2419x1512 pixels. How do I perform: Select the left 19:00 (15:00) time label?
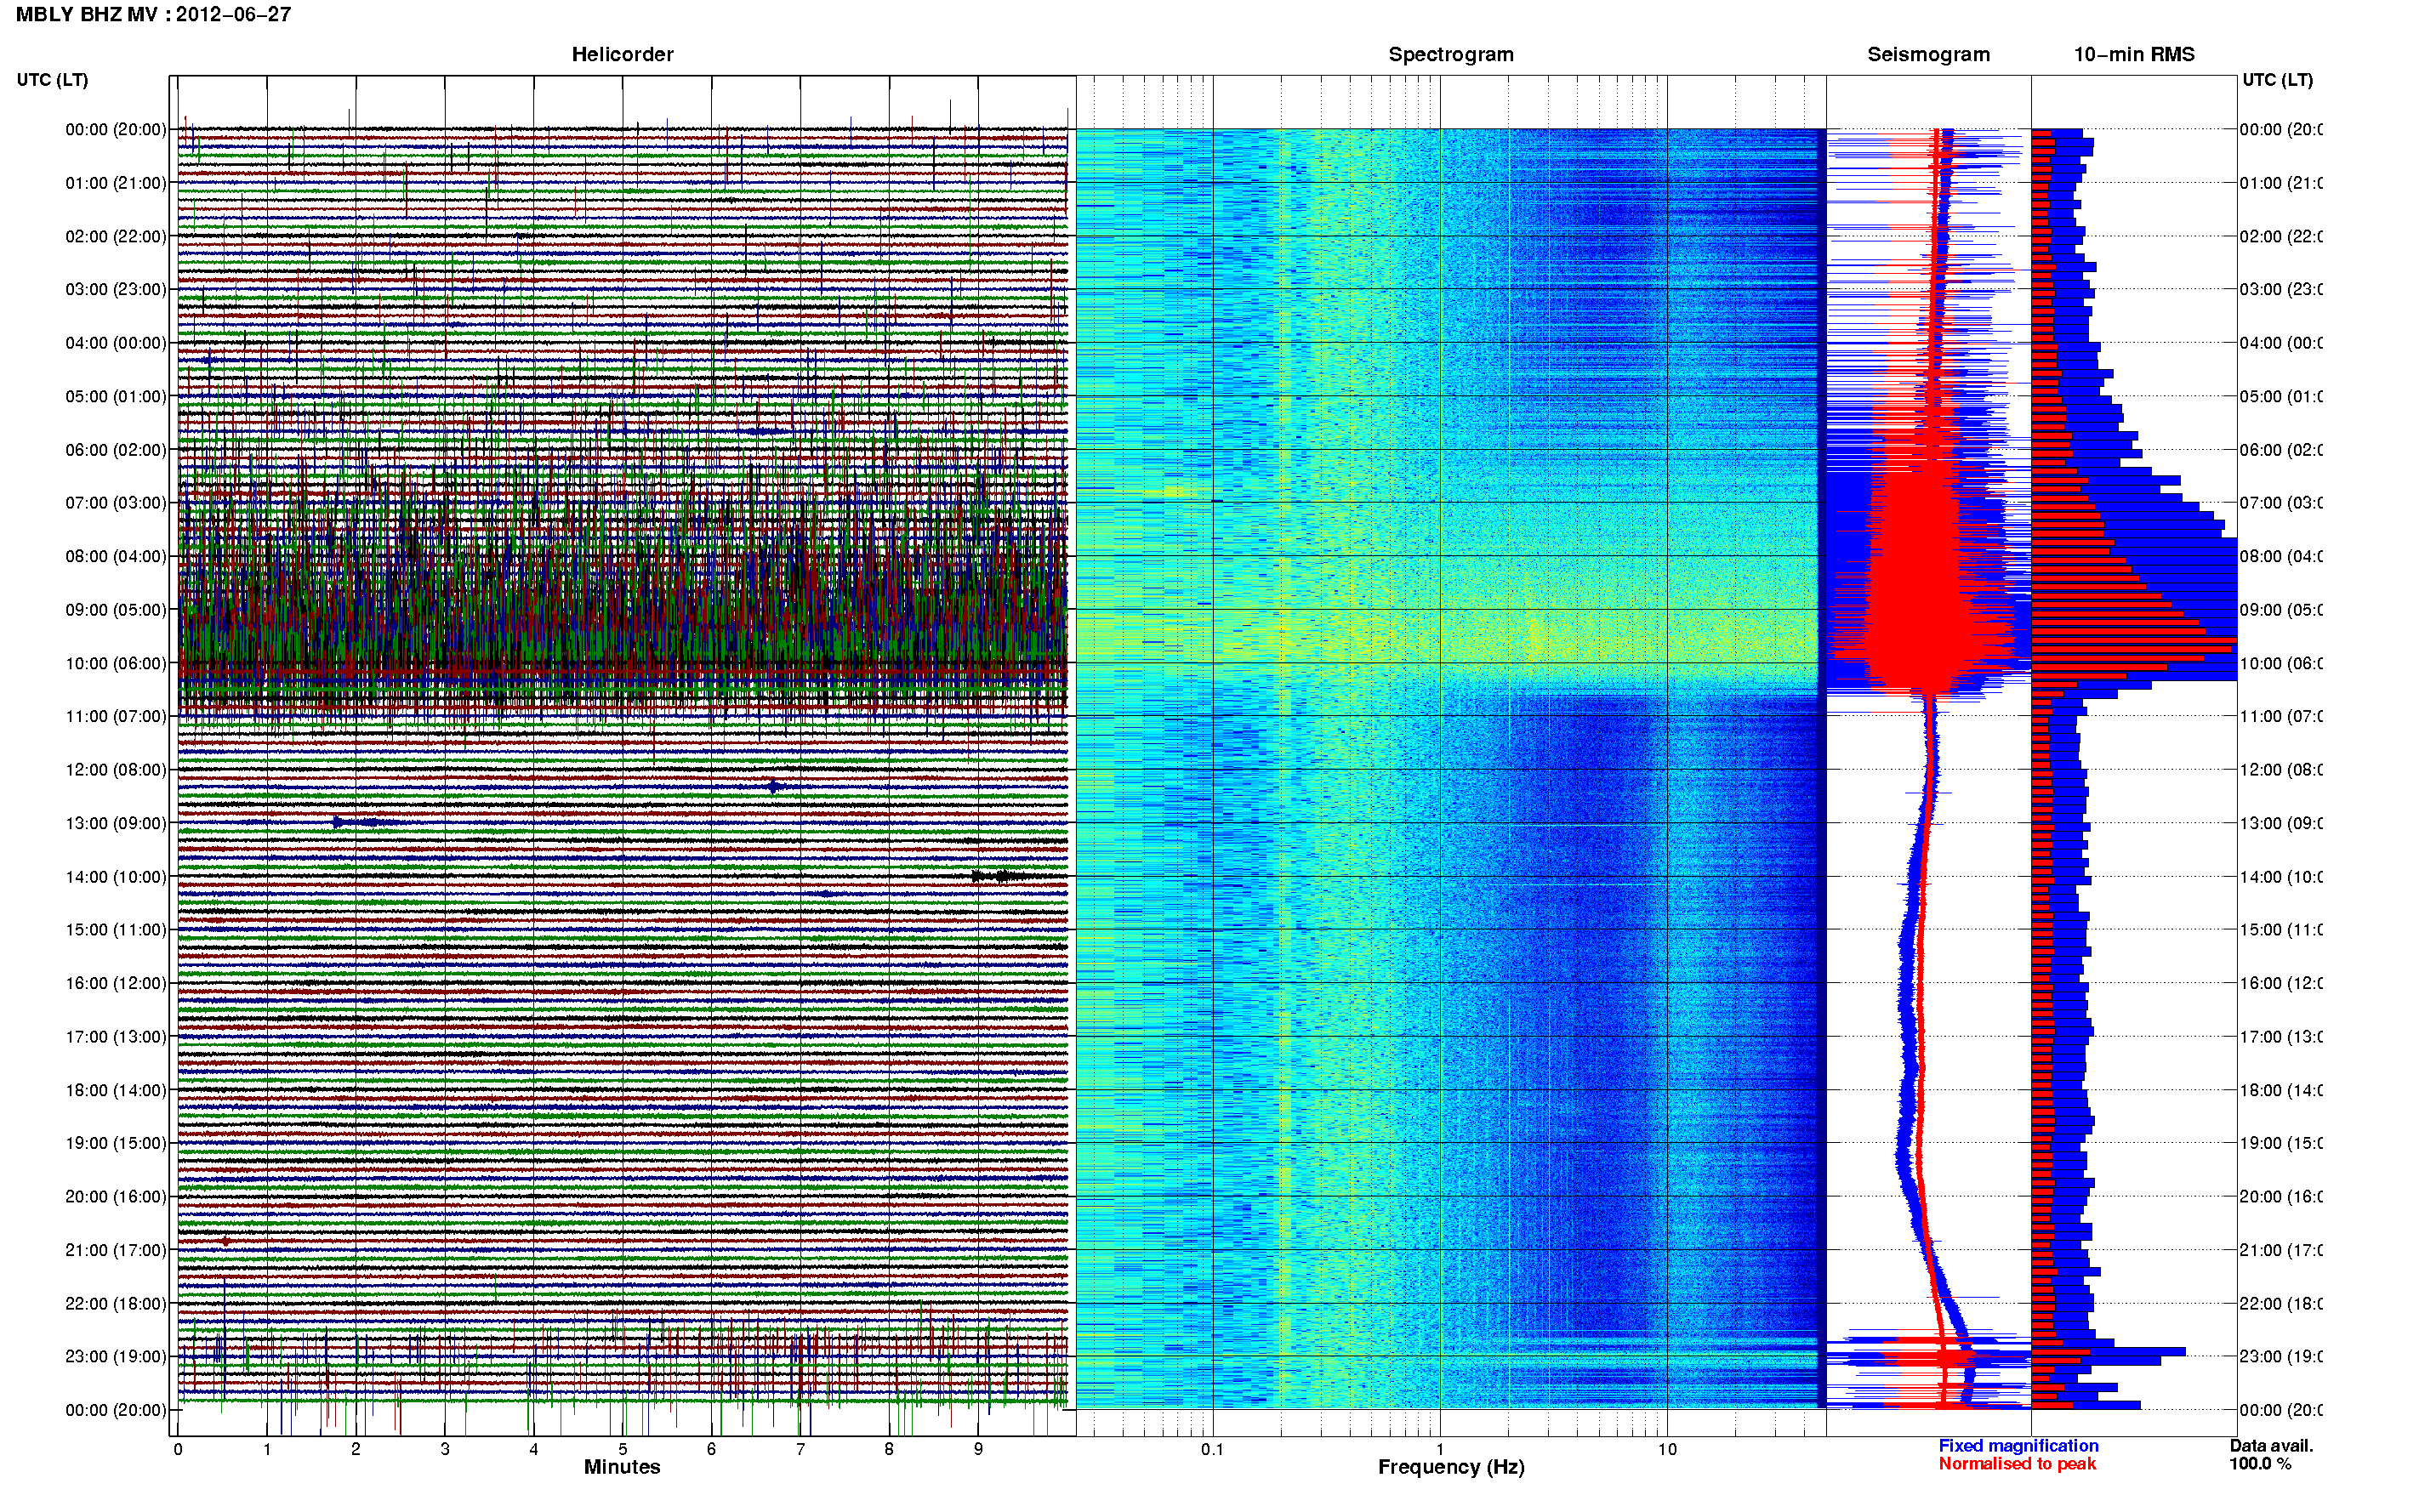click(116, 1143)
